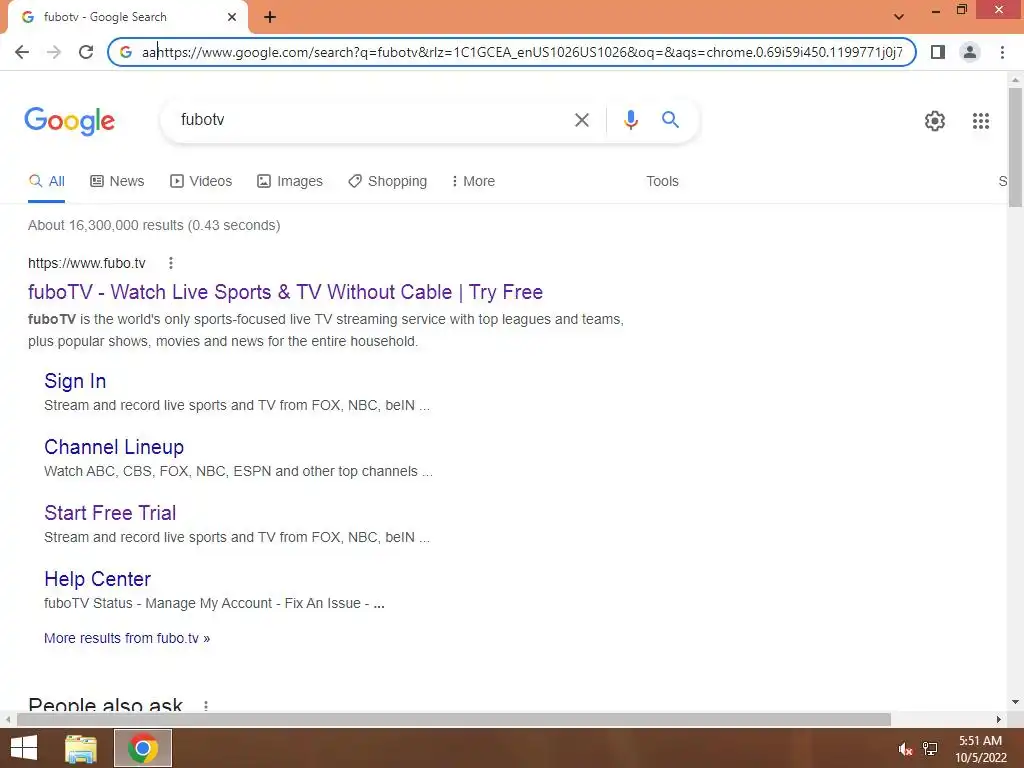This screenshot has width=1024, height=768.
Task: Switch to the Images tab
Action: point(289,181)
